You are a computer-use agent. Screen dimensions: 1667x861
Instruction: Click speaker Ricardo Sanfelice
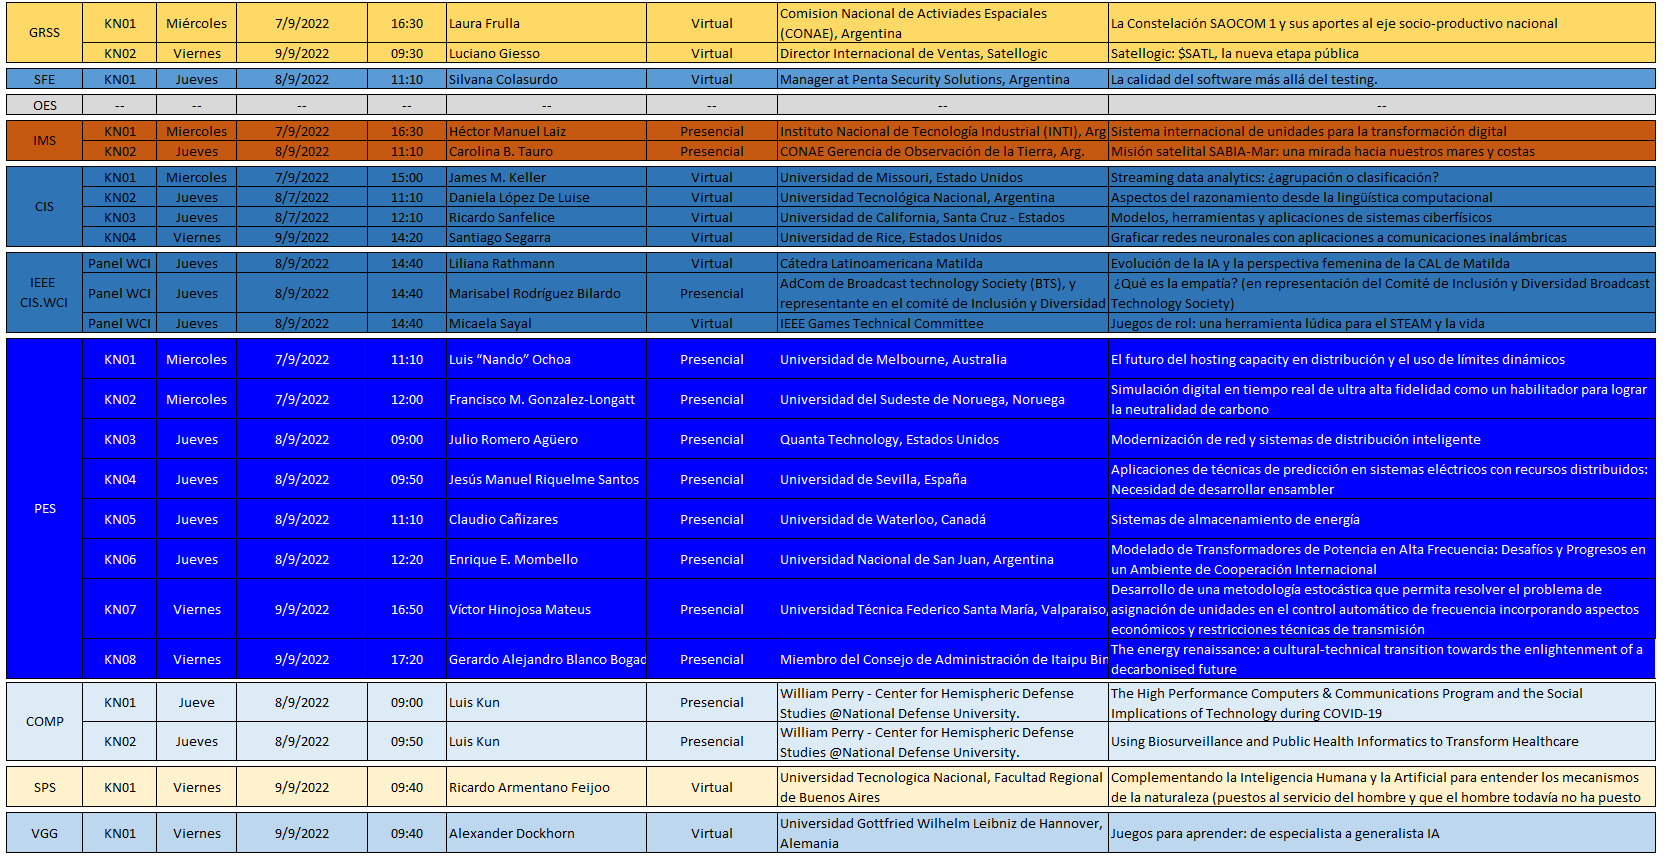(x=501, y=217)
